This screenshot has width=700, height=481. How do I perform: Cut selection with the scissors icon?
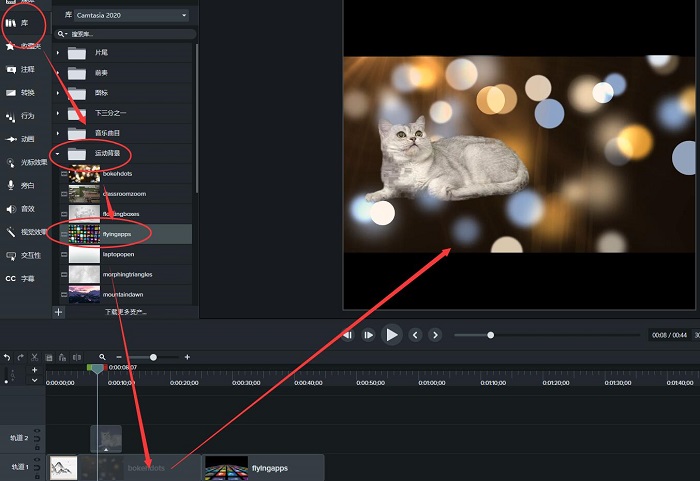[x=34, y=357]
